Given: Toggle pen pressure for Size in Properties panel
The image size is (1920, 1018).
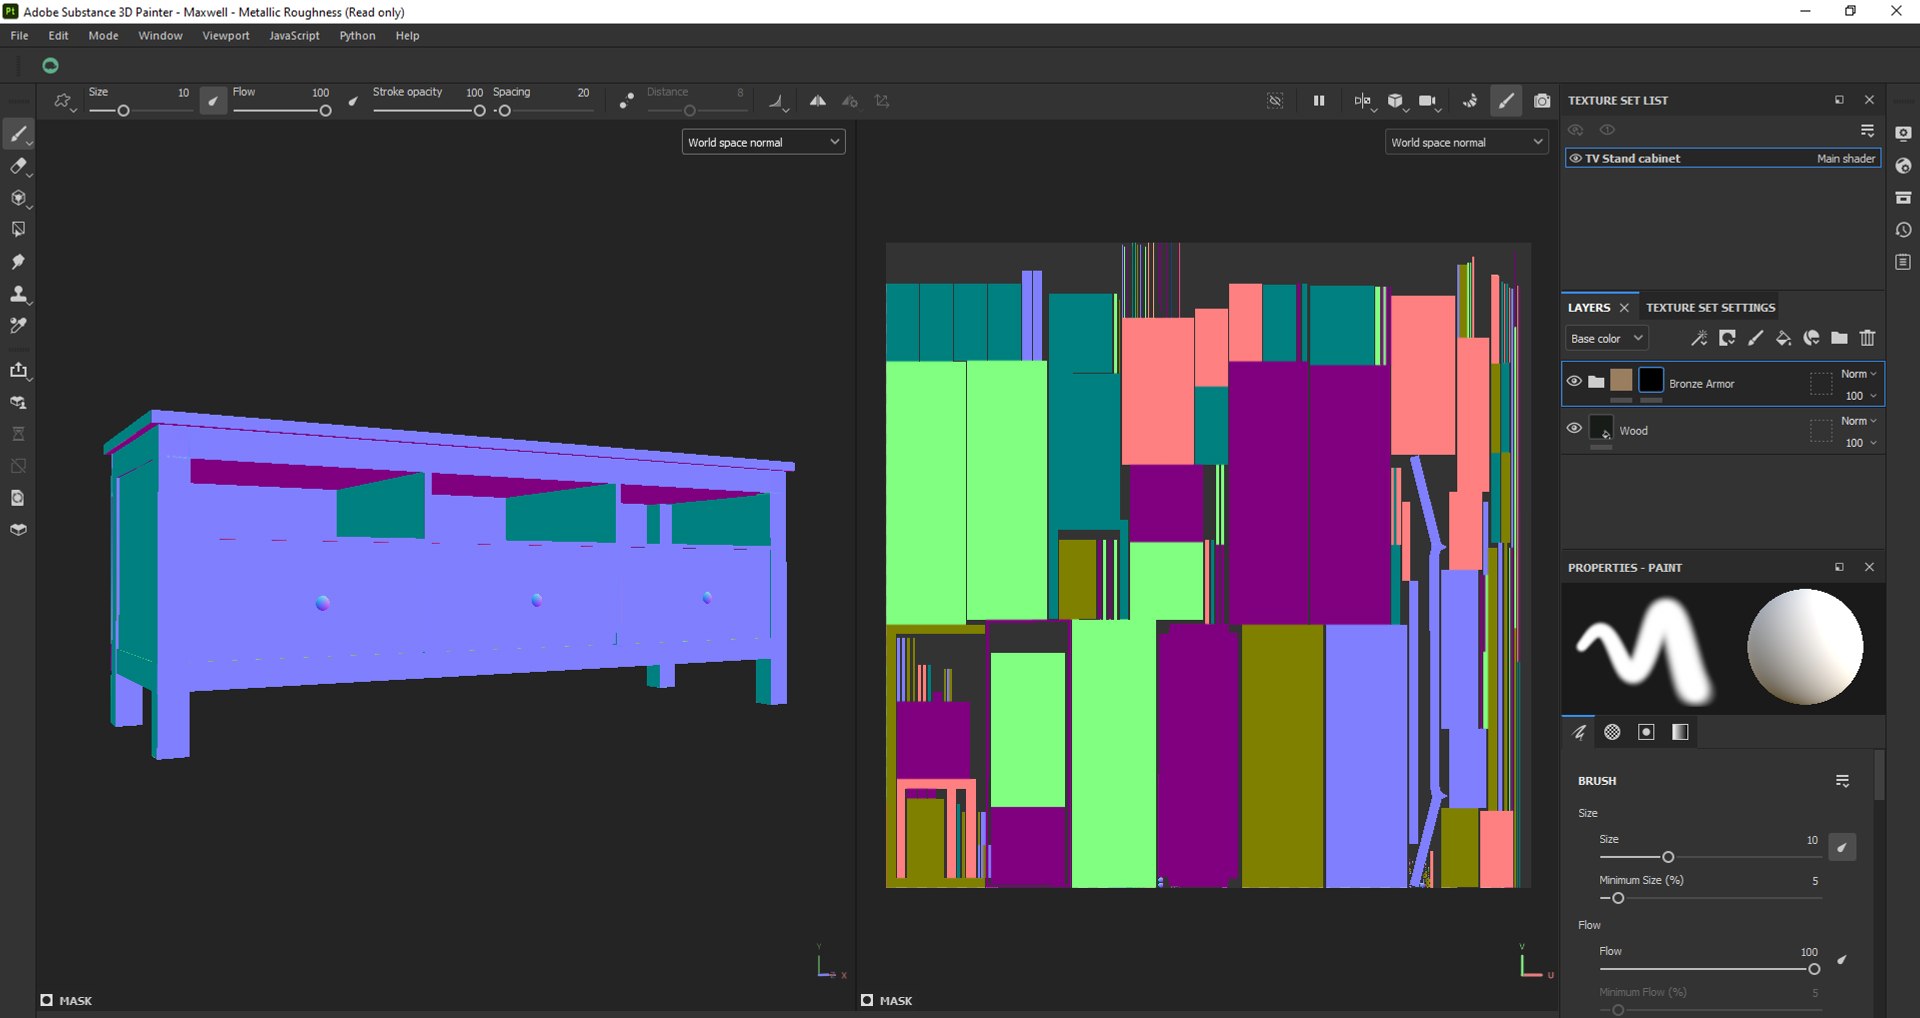Looking at the screenshot, I should (1842, 847).
